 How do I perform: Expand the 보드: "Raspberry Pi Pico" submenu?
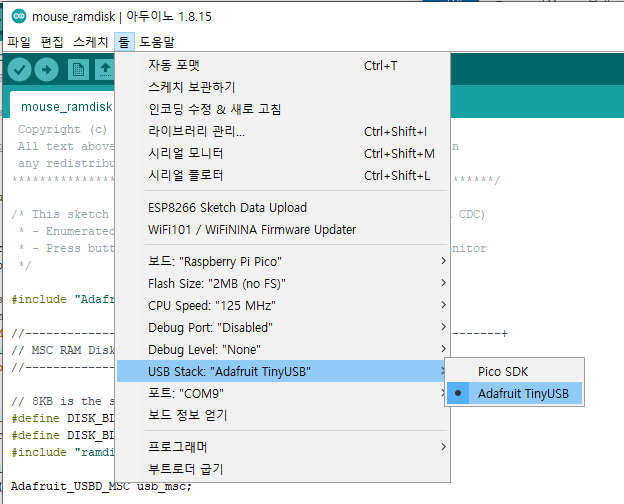click(283, 262)
